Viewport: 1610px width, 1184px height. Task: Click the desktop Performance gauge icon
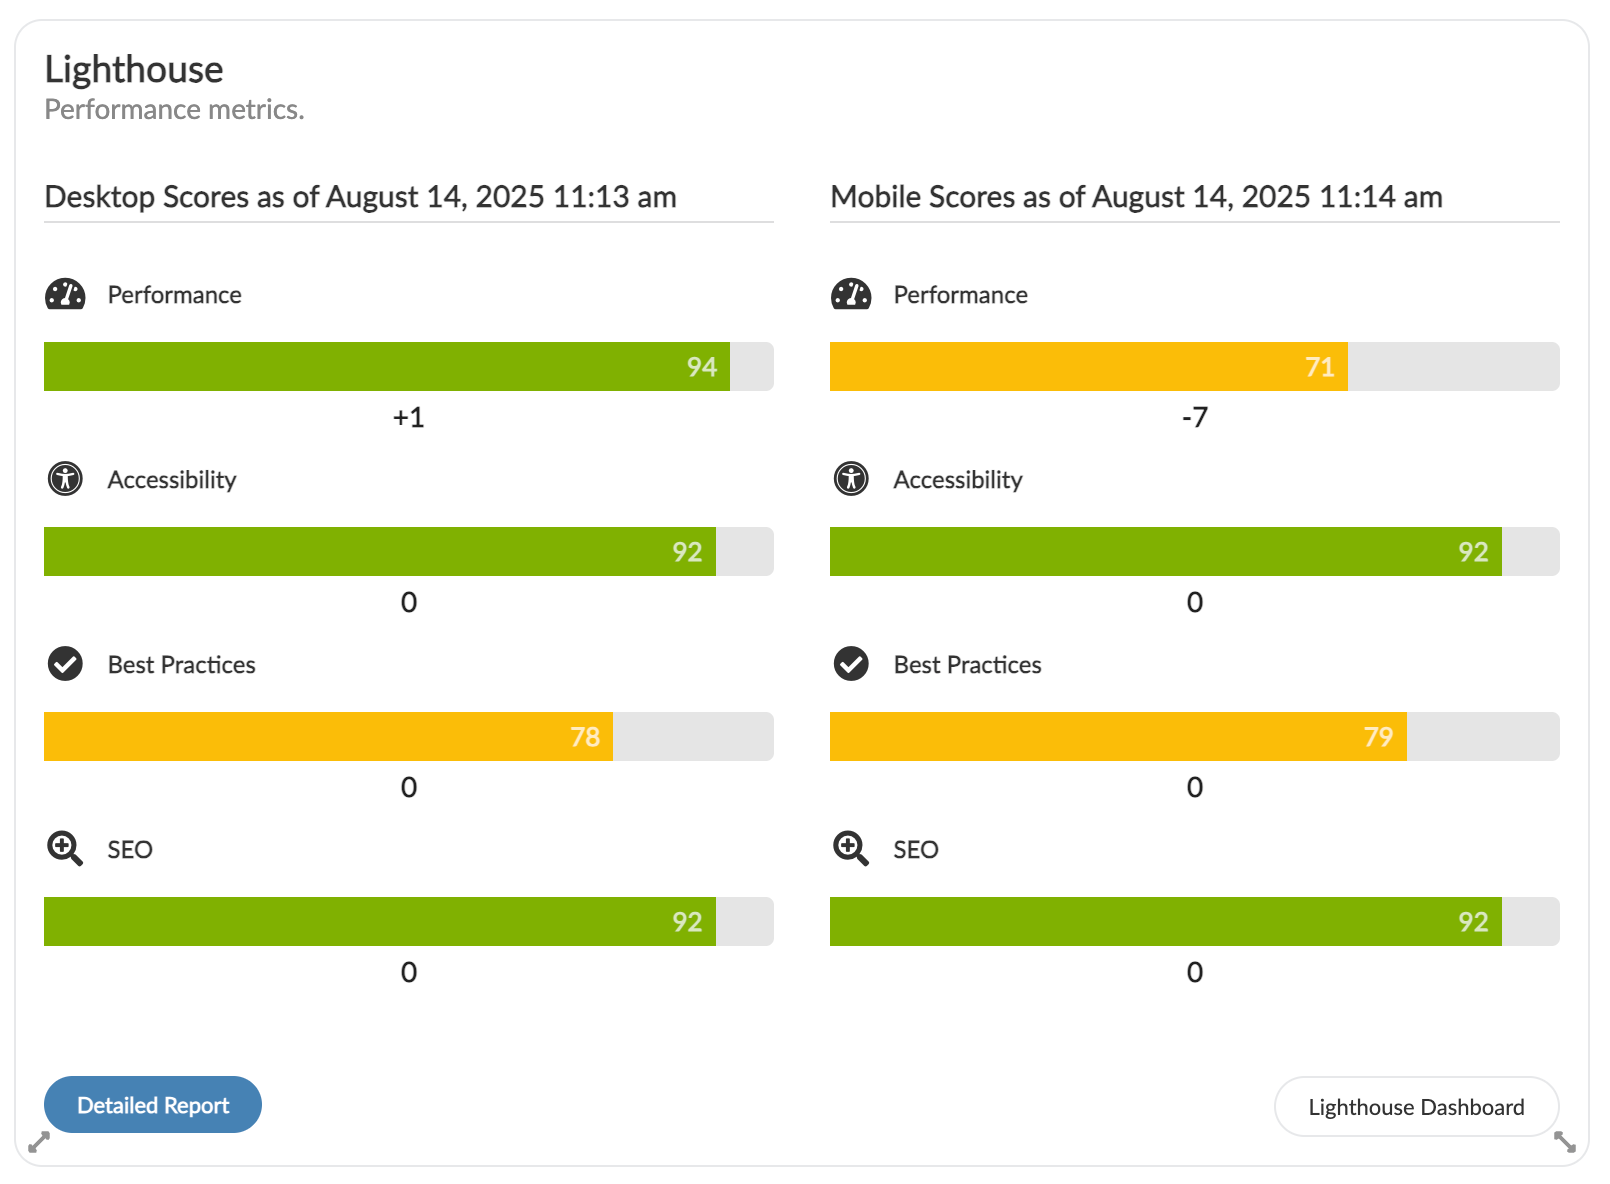(65, 294)
